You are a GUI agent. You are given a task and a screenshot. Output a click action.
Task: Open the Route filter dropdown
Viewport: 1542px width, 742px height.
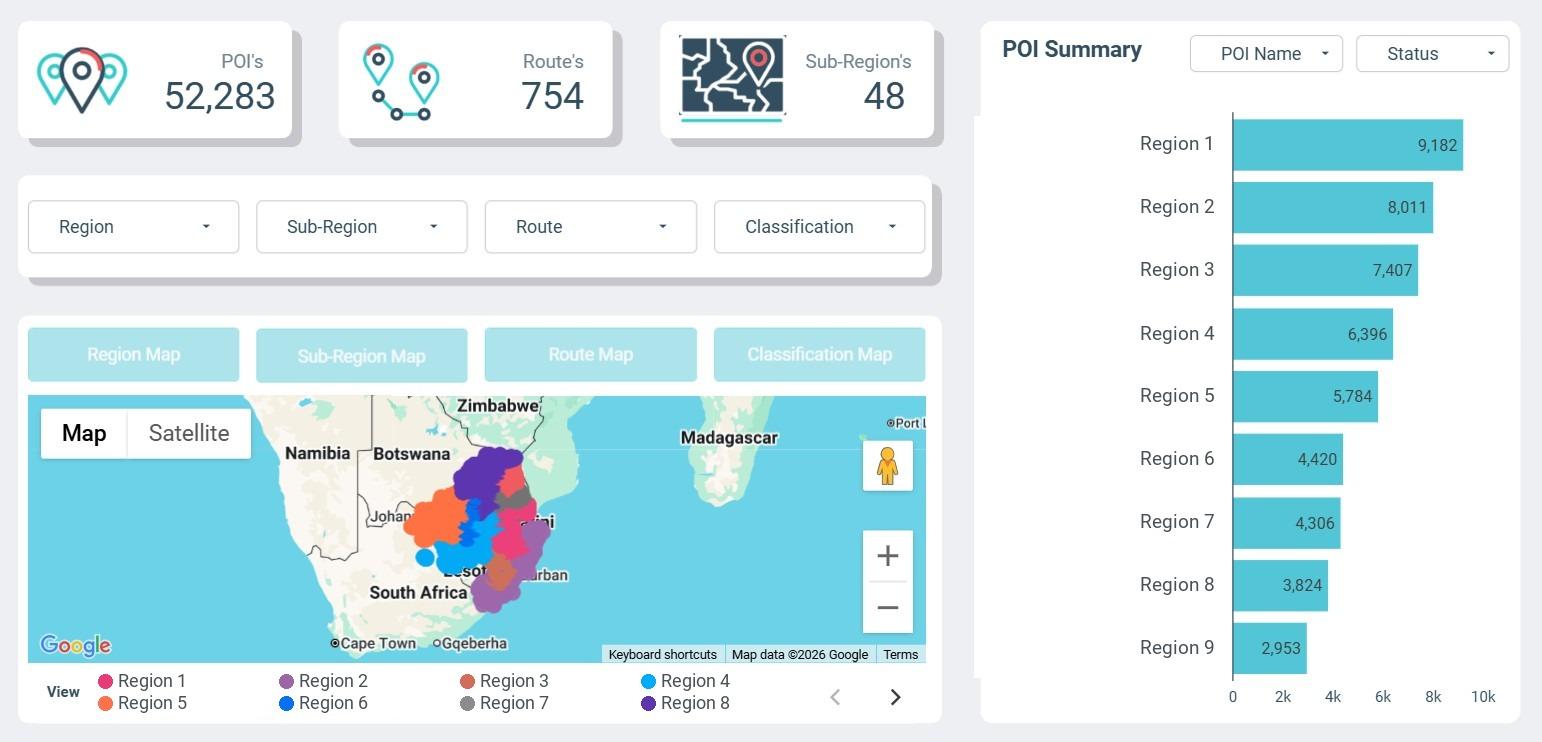point(590,227)
